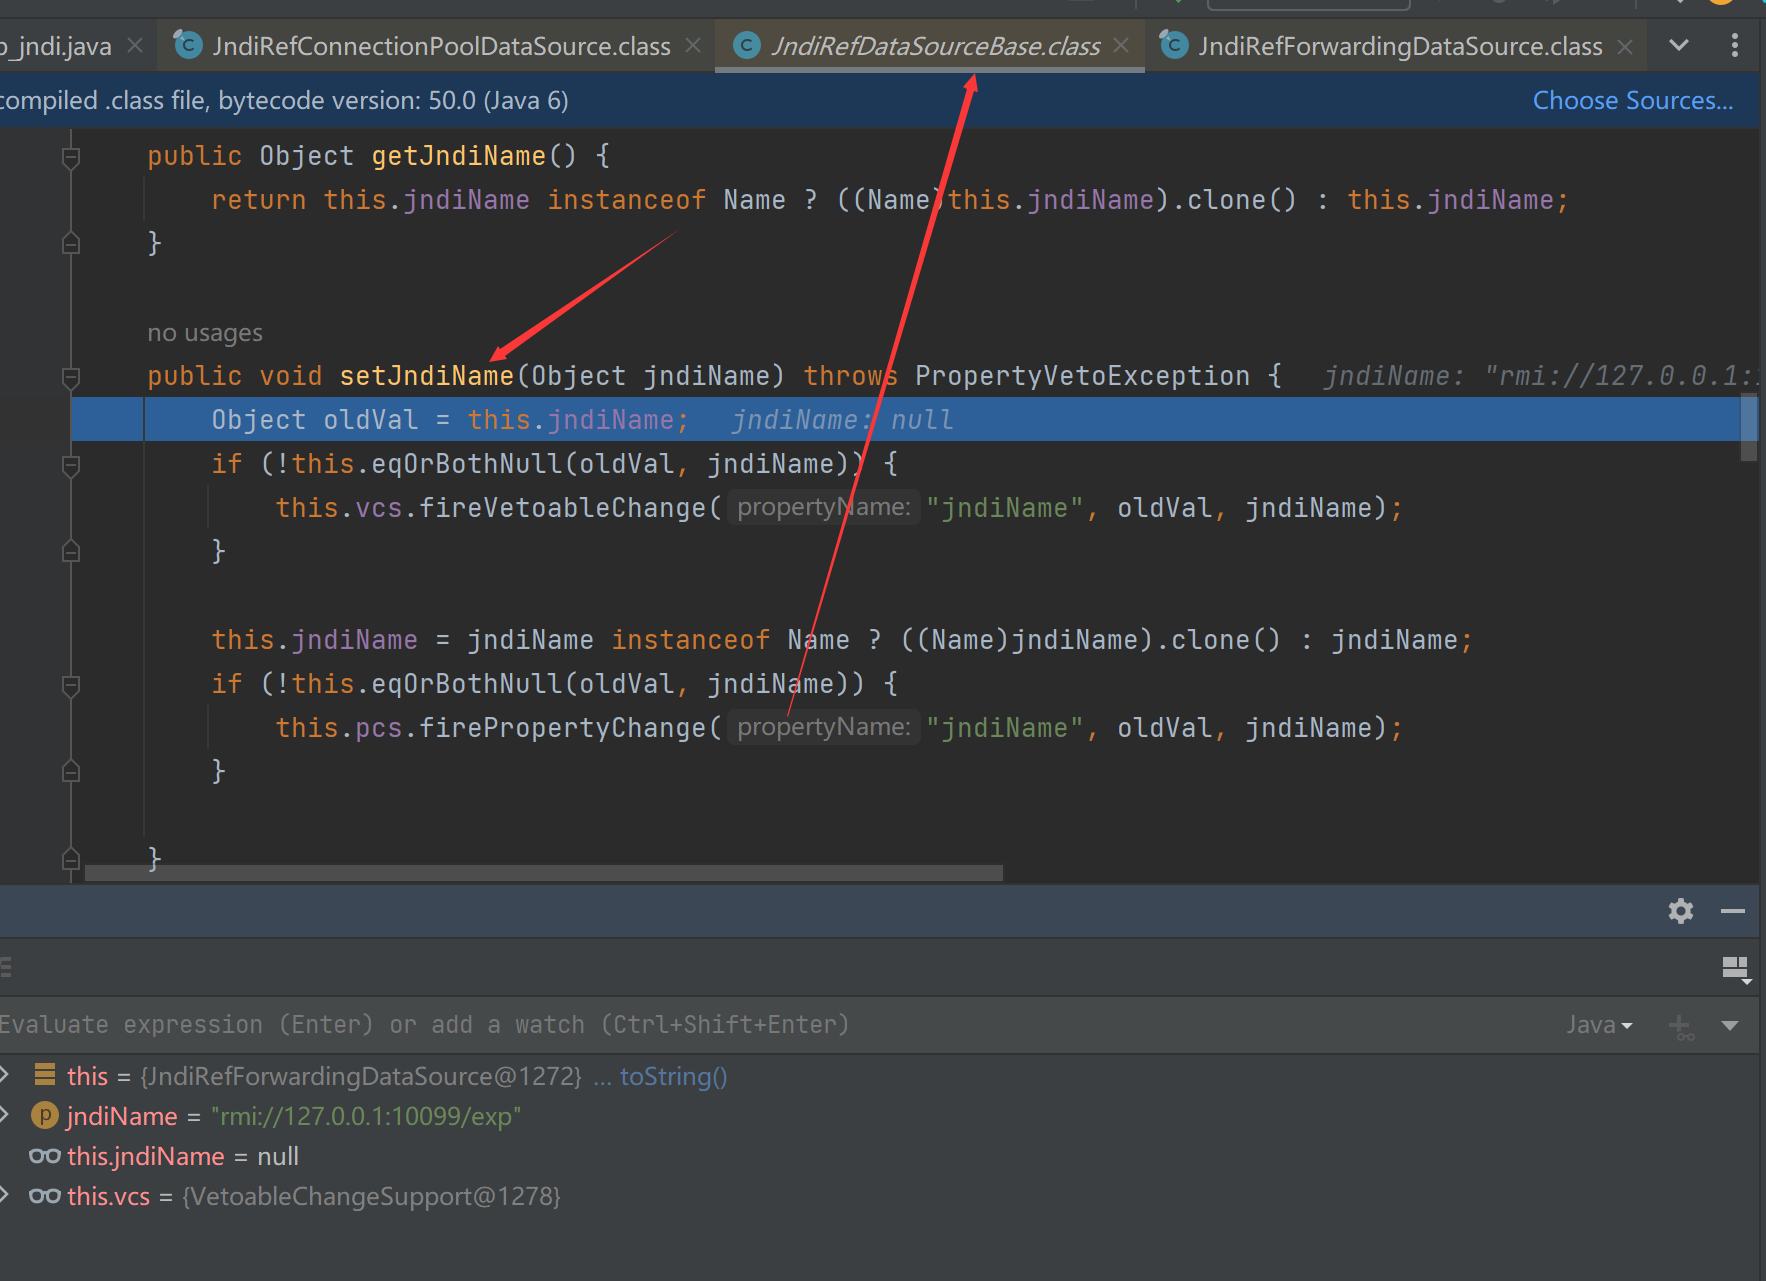The width and height of the screenshot is (1766, 1281).
Task: Click the Choose Sources... link
Action: pos(1632,101)
